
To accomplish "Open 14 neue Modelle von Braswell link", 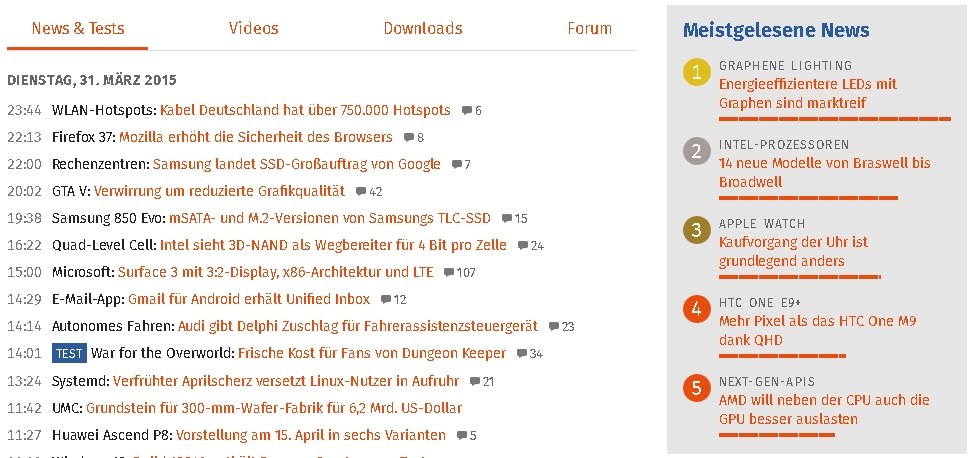I will point(825,173).
